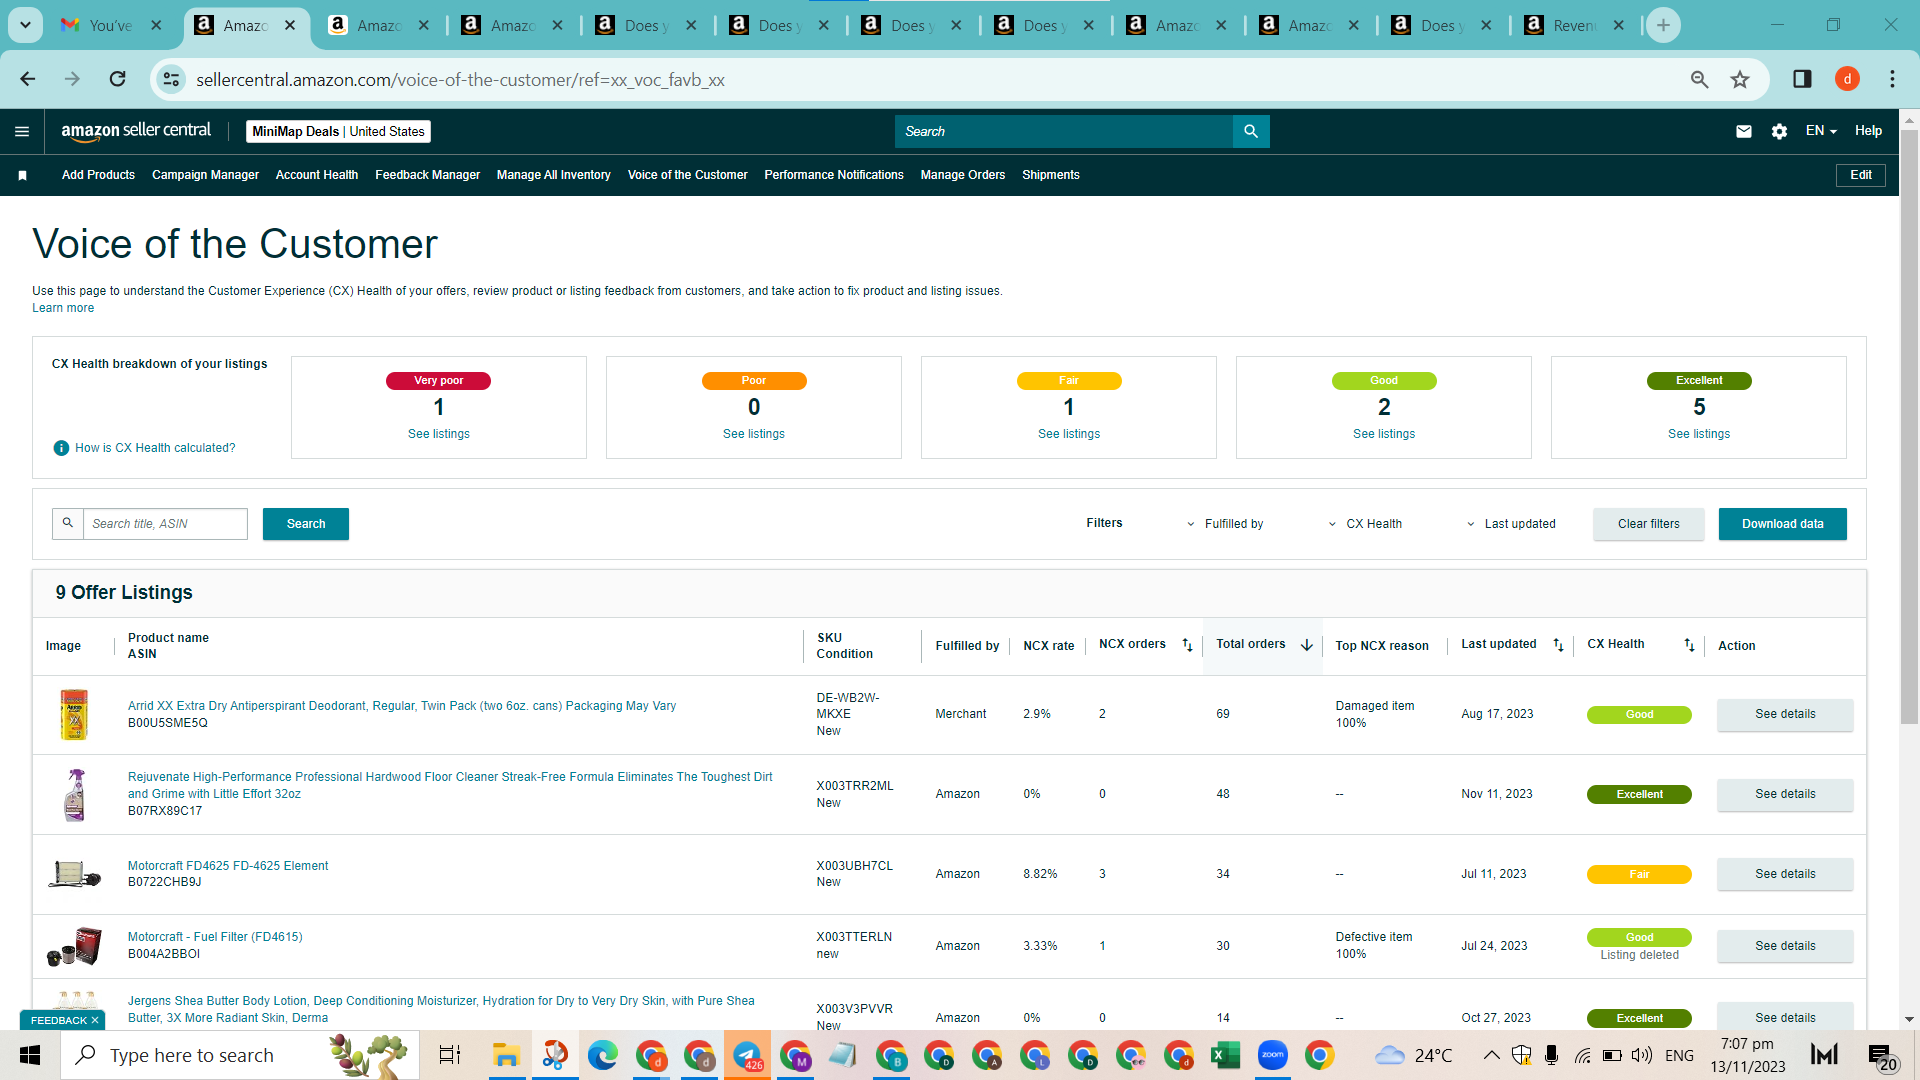Open File Explorer from the taskbar
Image resolution: width=1920 pixels, height=1080 pixels.
click(x=506, y=1055)
